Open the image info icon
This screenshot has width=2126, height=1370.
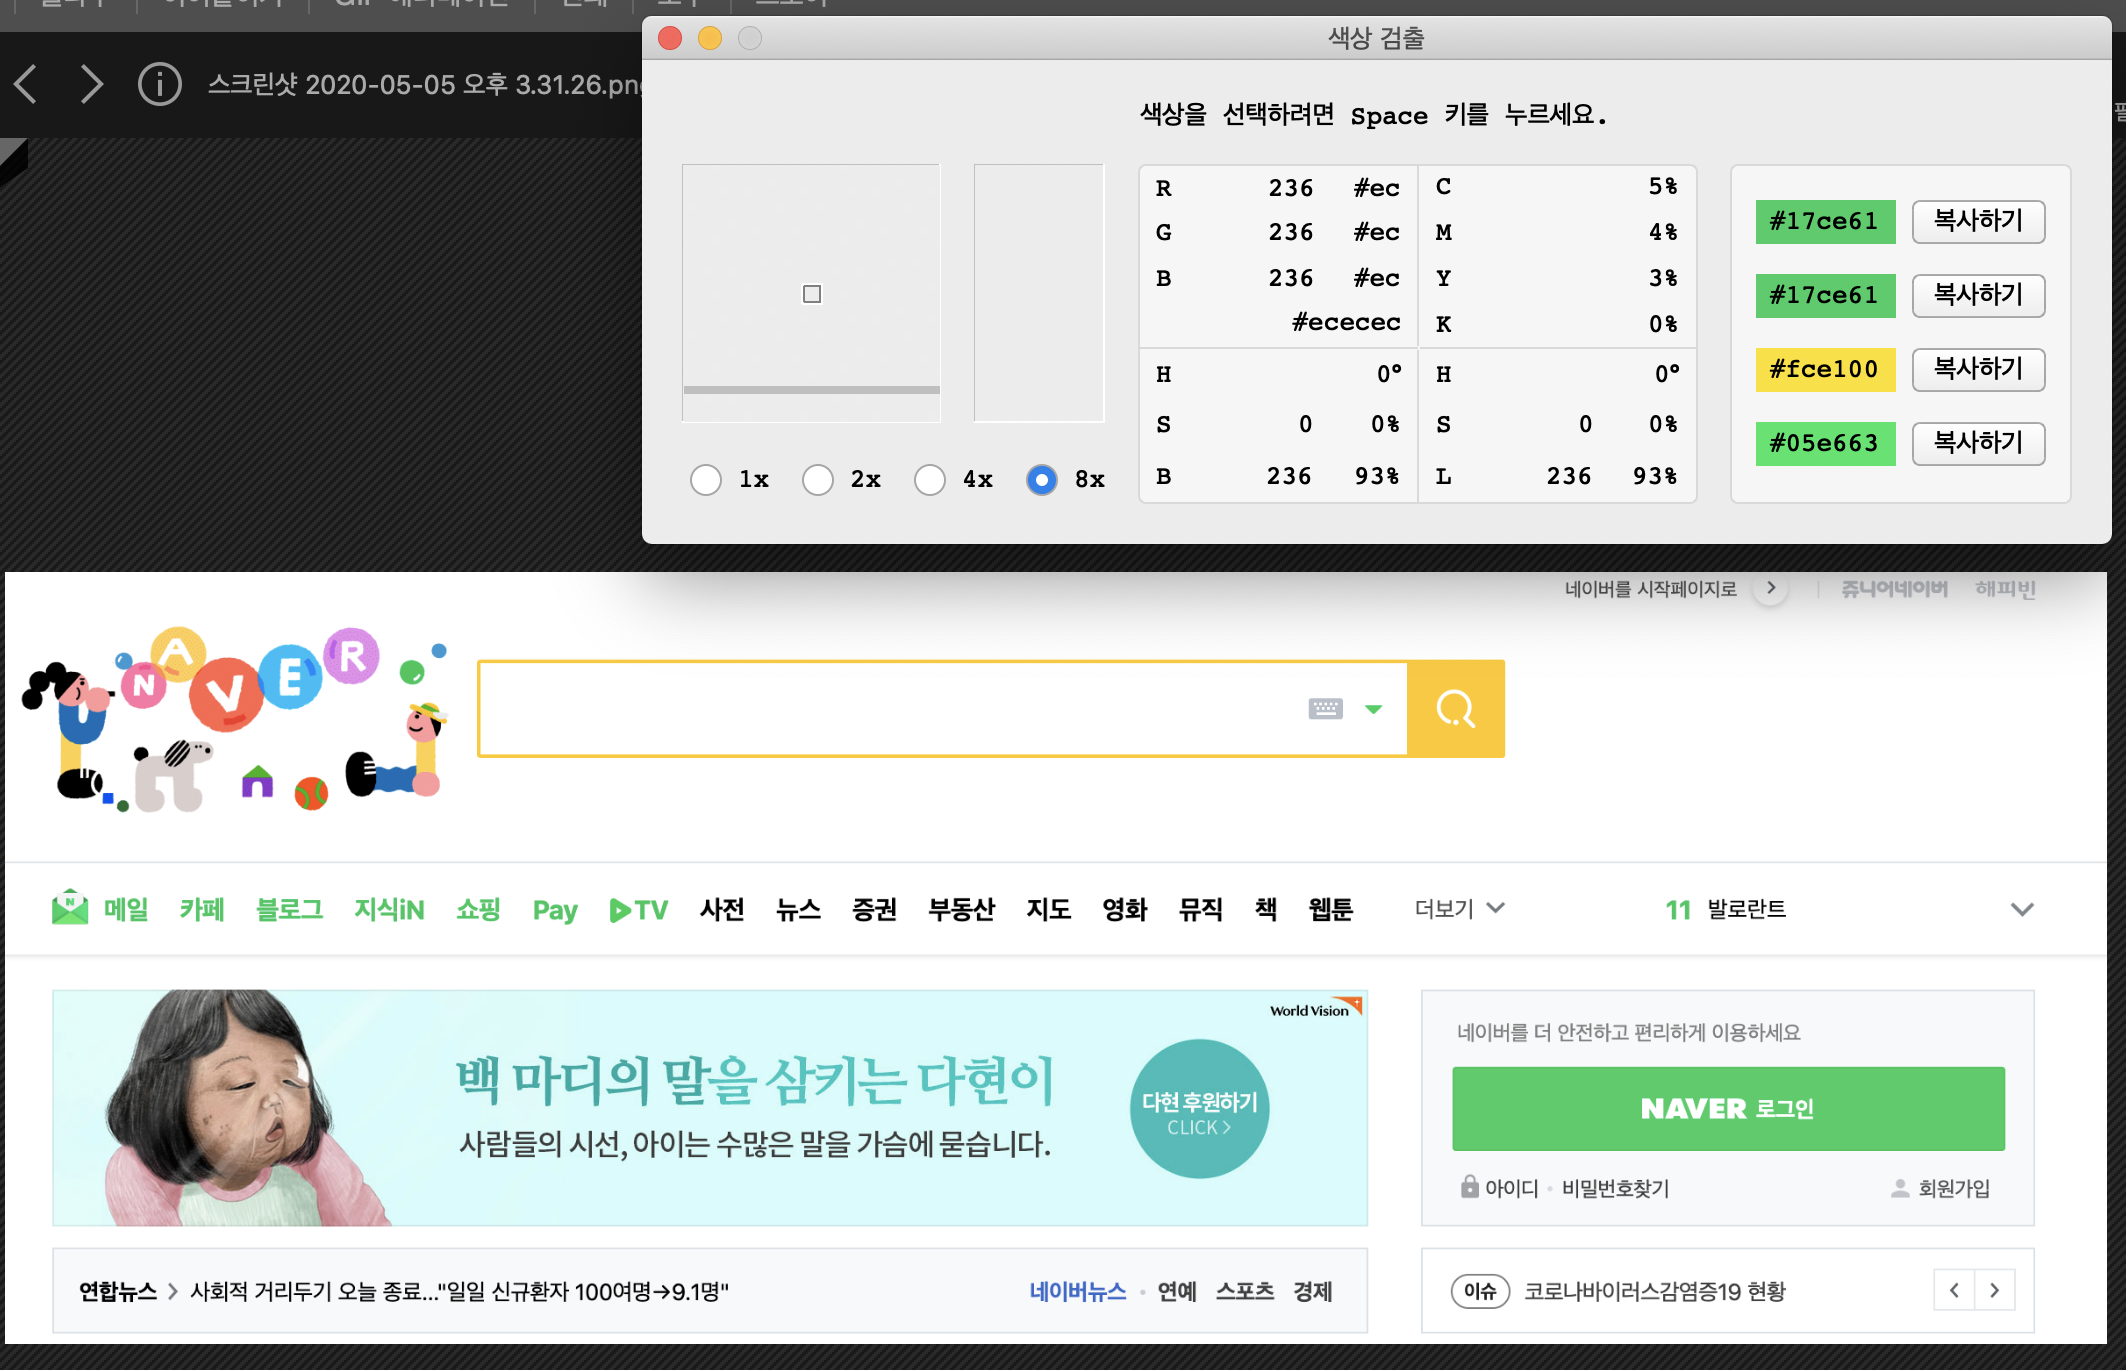tap(159, 84)
